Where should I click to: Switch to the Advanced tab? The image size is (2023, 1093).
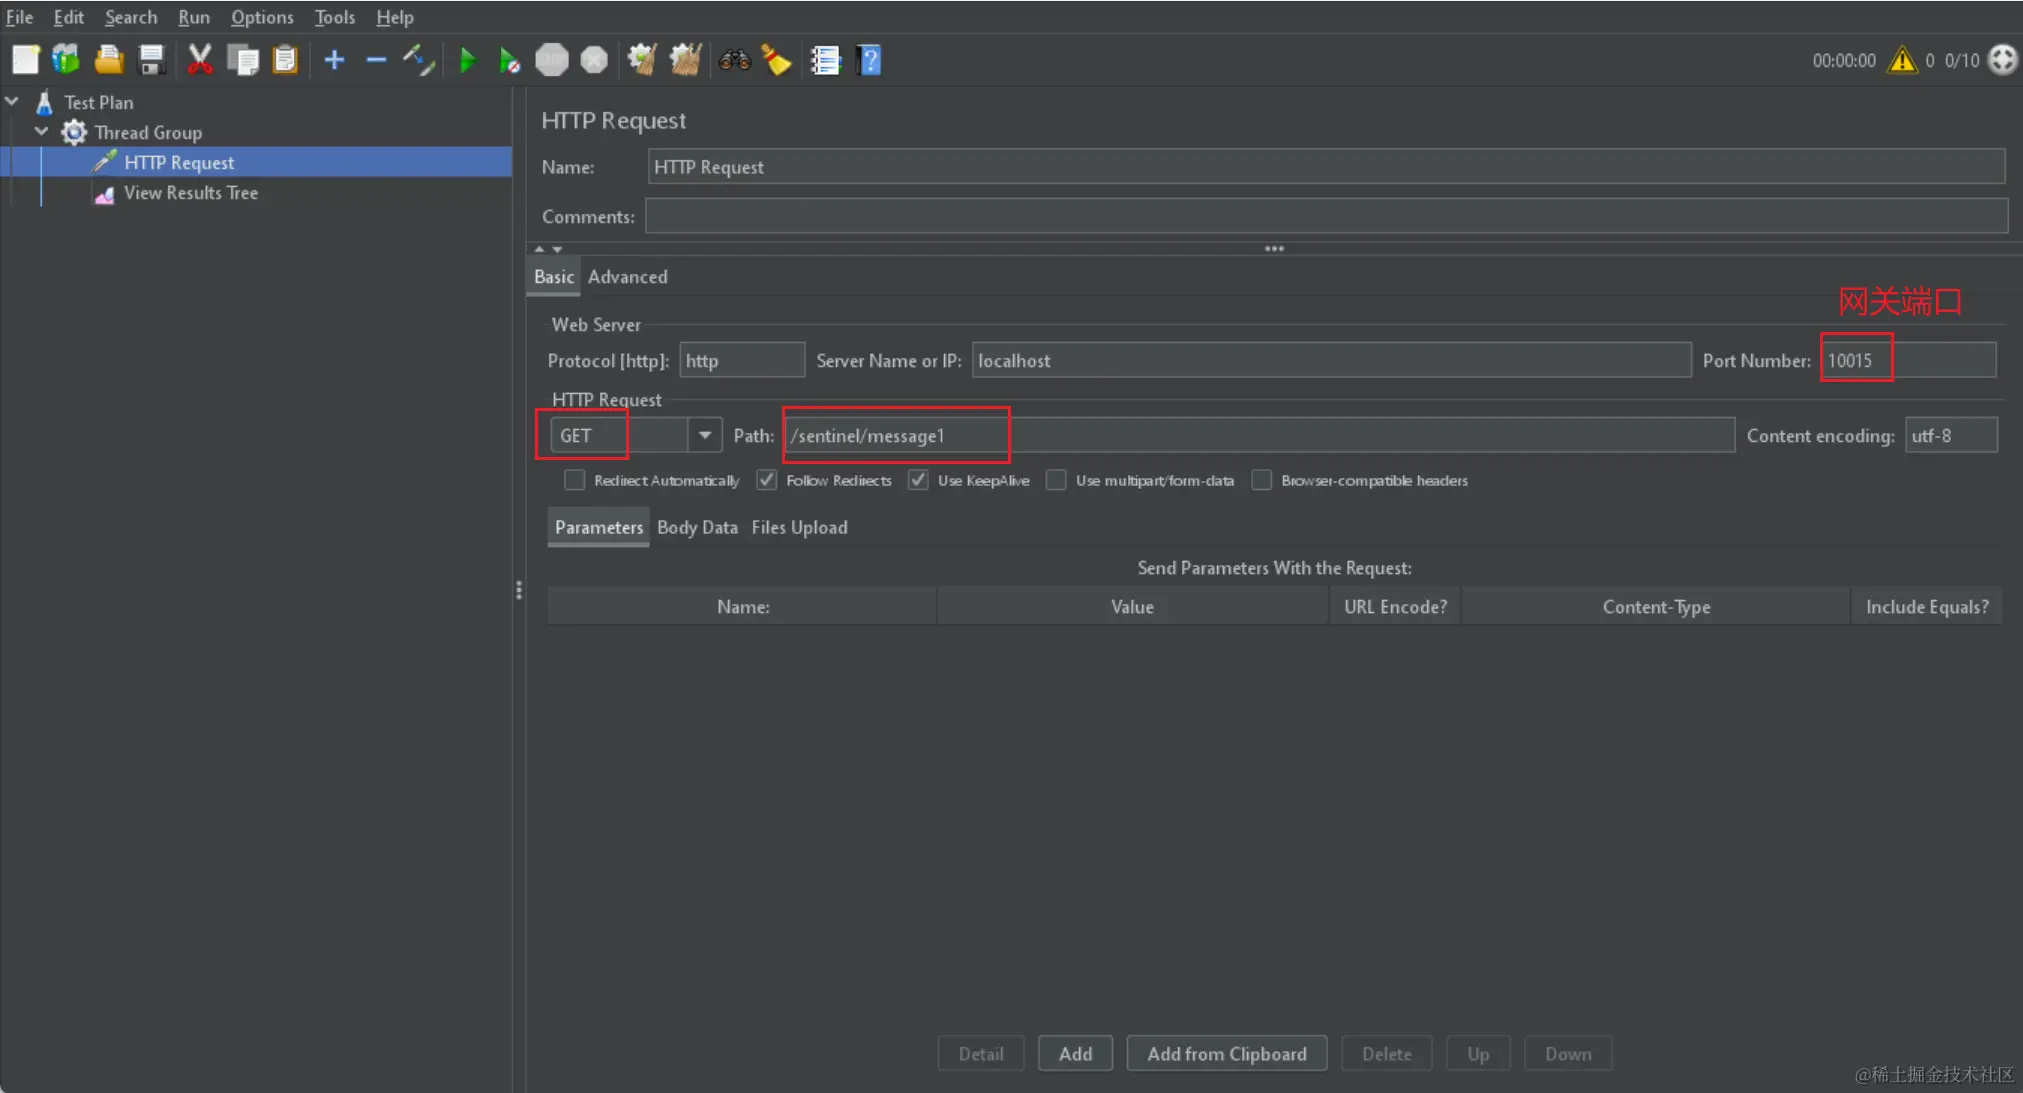point(627,277)
